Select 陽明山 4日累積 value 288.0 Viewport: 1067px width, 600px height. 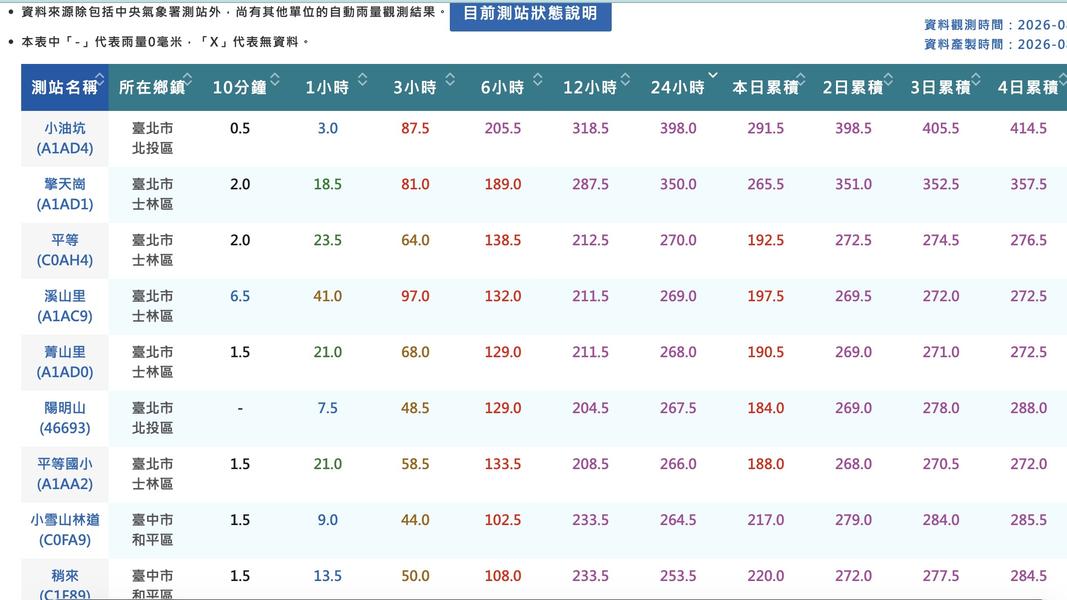[x=1028, y=408]
